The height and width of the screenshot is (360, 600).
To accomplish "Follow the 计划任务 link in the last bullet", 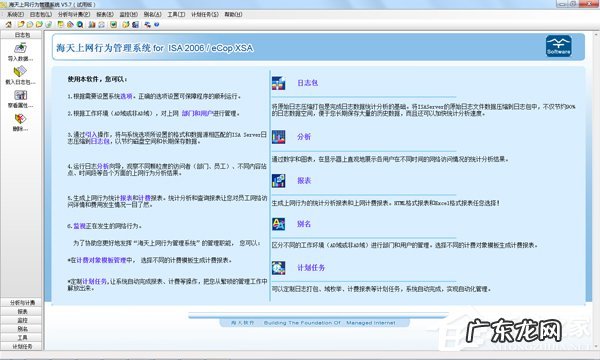I will click(x=95, y=282).
